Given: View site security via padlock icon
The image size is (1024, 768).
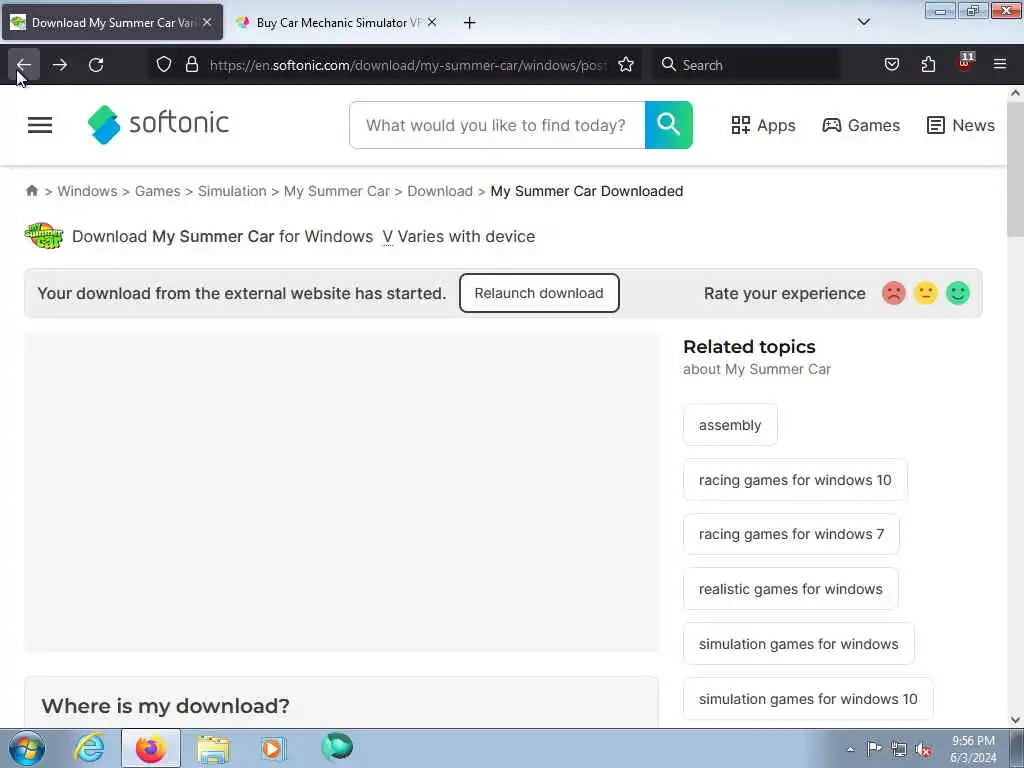Looking at the screenshot, I should coord(191,65).
